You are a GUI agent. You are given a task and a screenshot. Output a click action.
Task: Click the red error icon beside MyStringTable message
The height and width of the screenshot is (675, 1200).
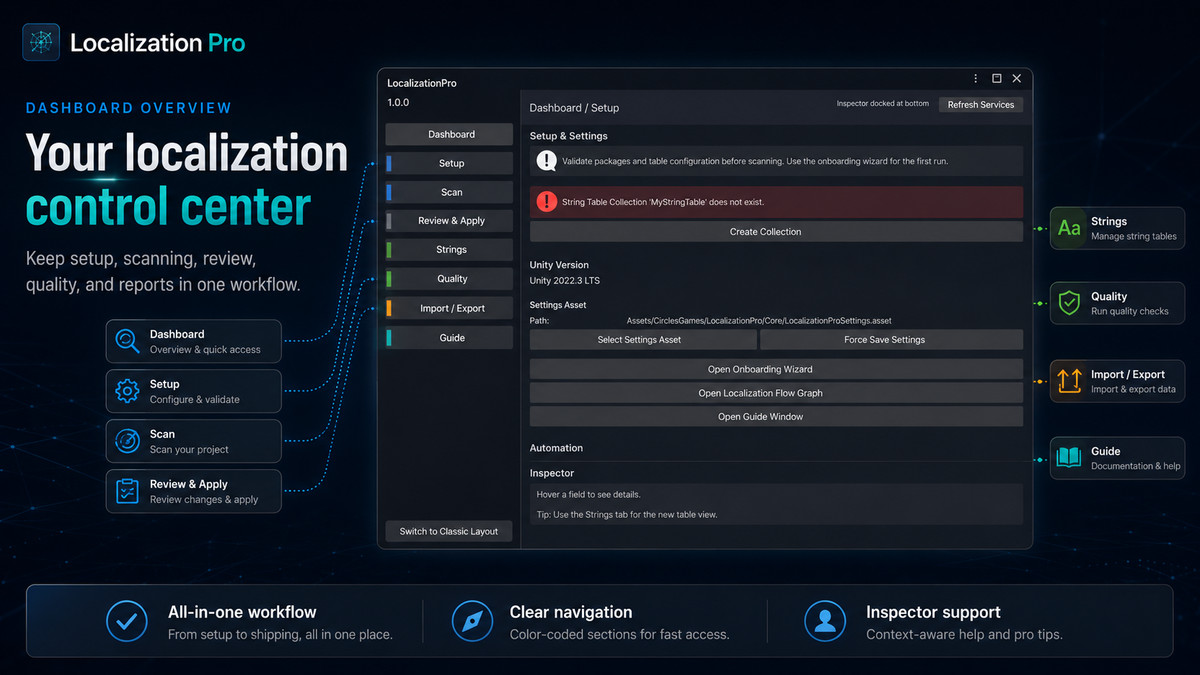point(547,202)
